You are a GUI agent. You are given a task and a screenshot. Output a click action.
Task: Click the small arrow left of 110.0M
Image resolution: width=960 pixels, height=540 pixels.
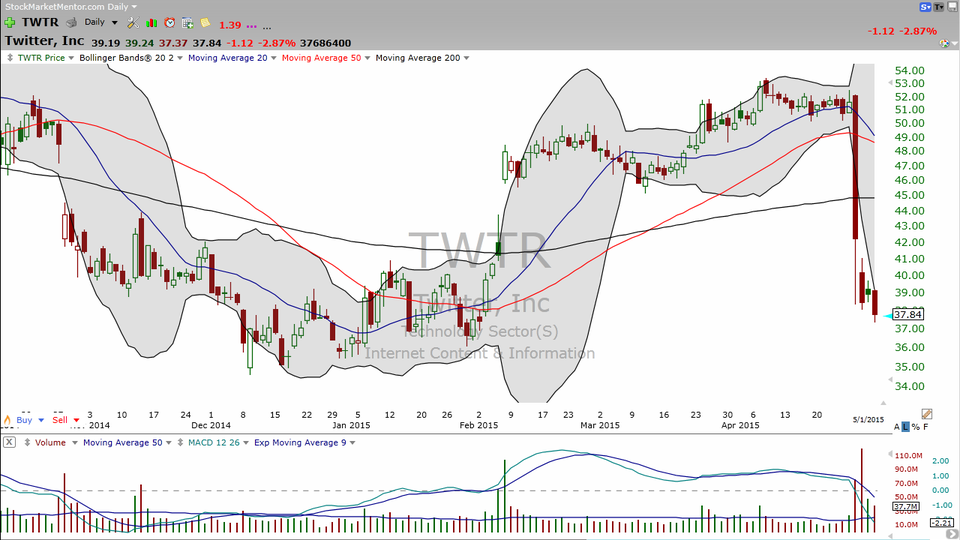point(890,455)
